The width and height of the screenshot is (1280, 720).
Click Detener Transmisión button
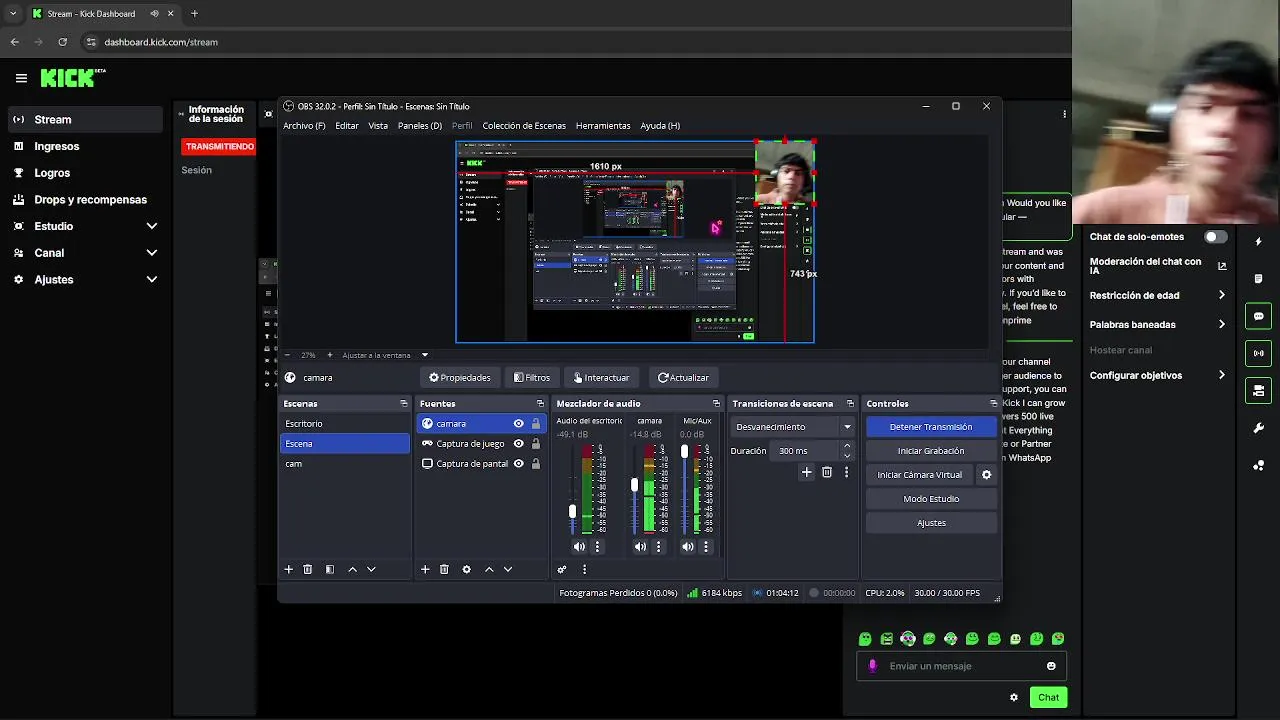click(931, 427)
